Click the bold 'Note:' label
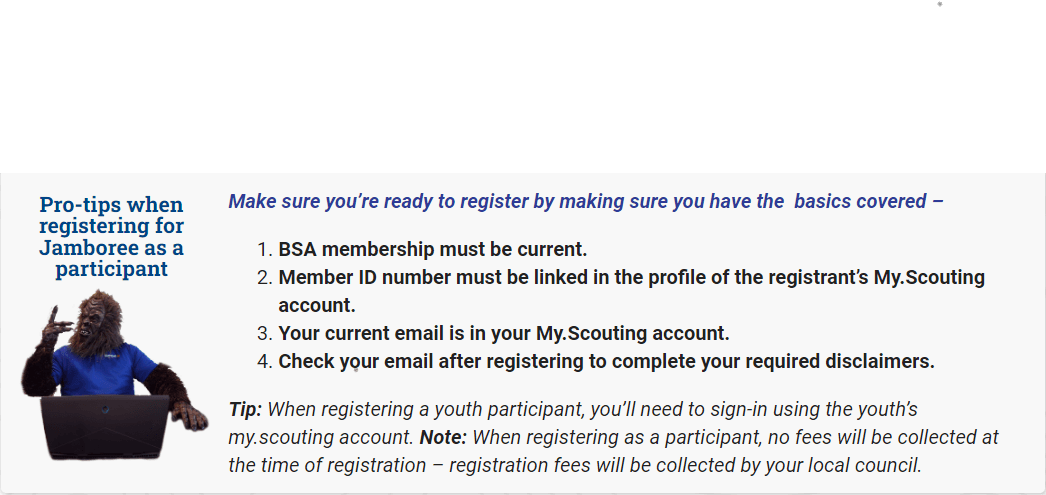The height and width of the screenshot is (495, 1046). point(443,438)
